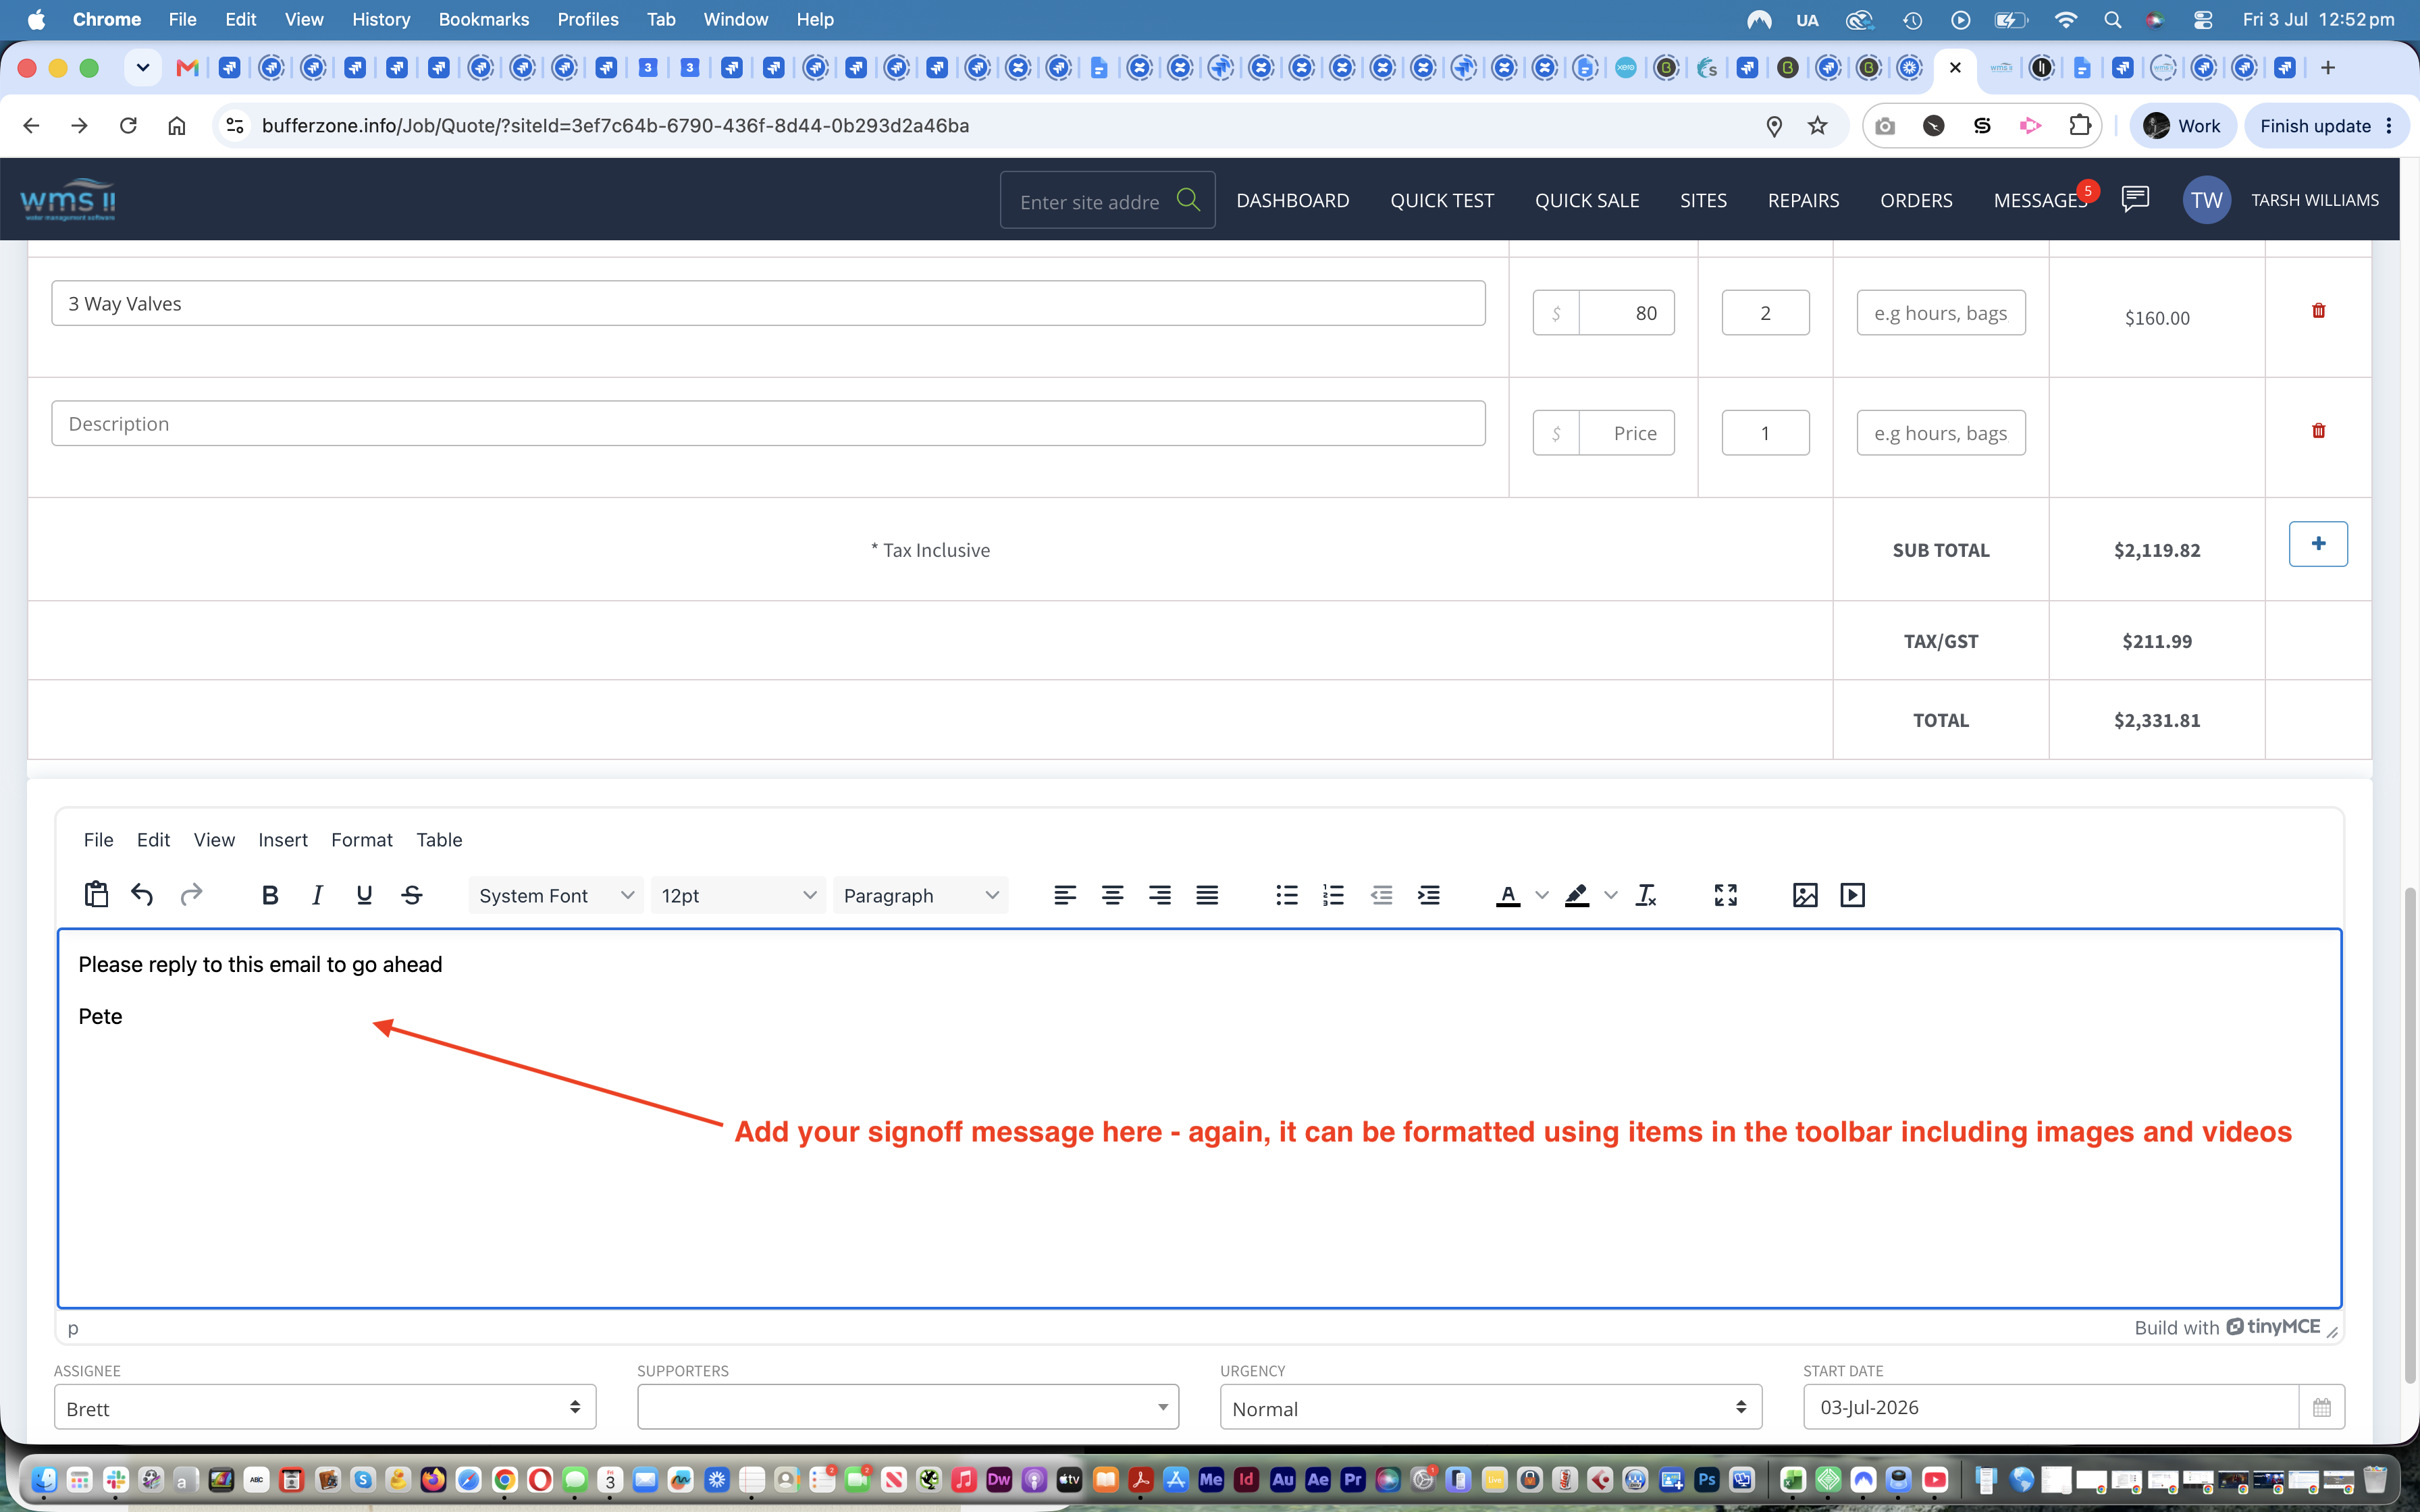This screenshot has width=2420, height=1512.
Task: Clear formatting with the Tx icon
Action: pos(1646,895)
